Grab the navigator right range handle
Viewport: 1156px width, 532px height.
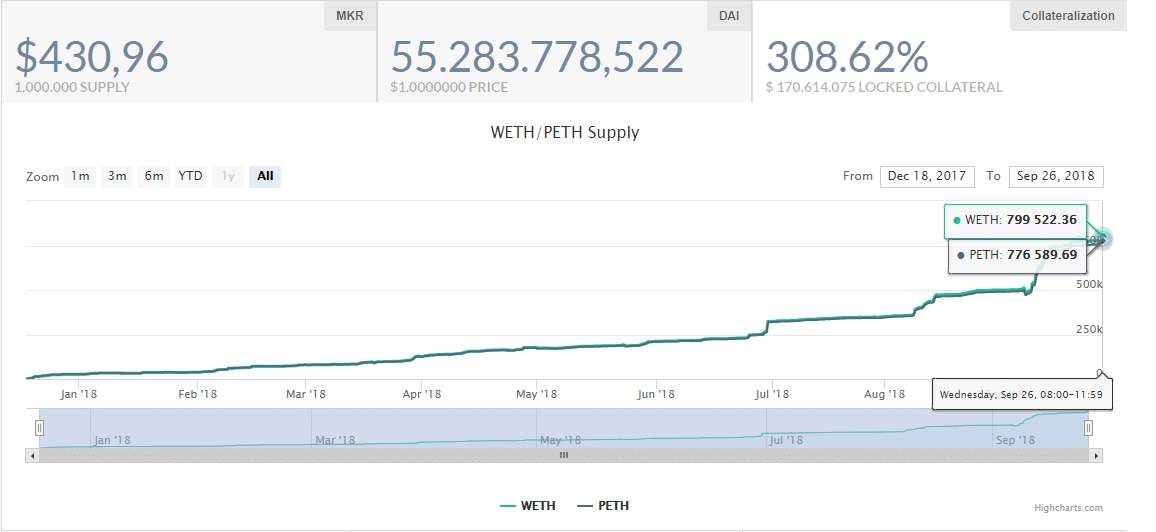(x=1088, y=427)
